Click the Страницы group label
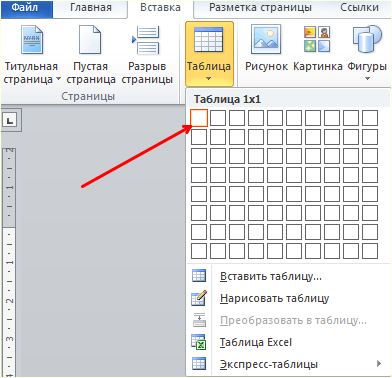Viewport: 392px width, 378px height. pyautogui.click(x=88, y=96)
